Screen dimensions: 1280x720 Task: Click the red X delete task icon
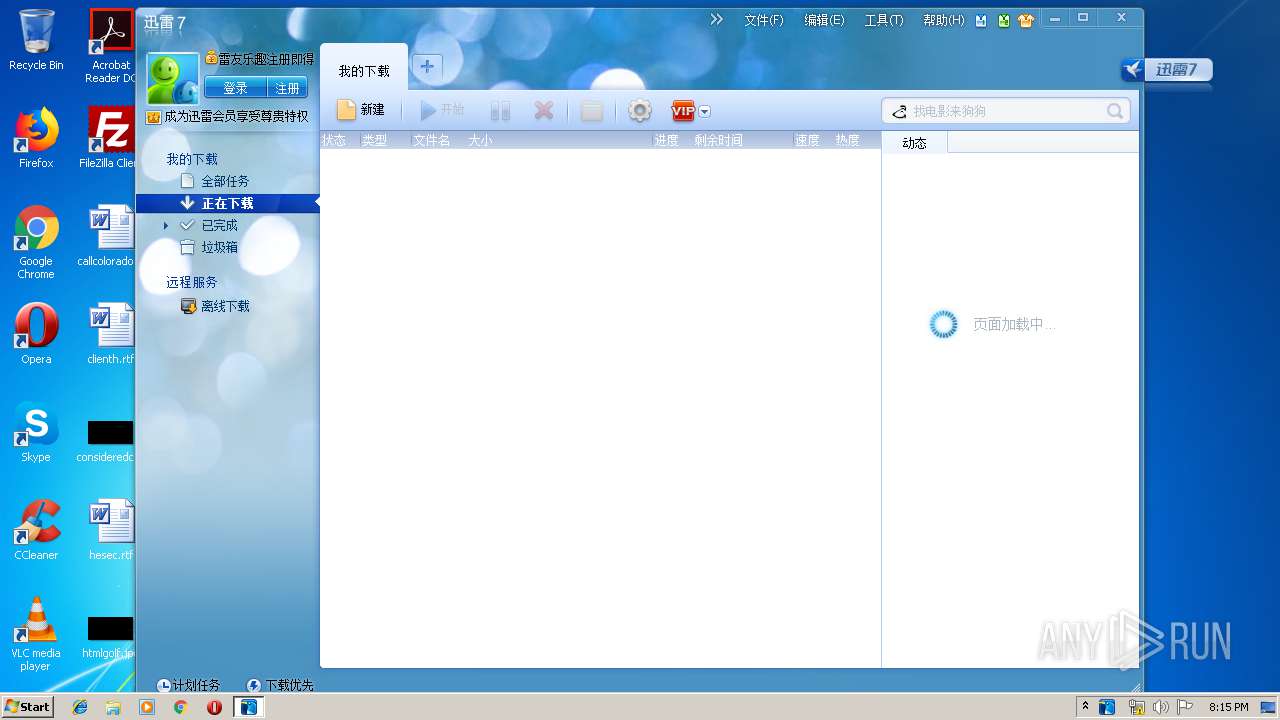pyautogui.click(x=544, y=111)
